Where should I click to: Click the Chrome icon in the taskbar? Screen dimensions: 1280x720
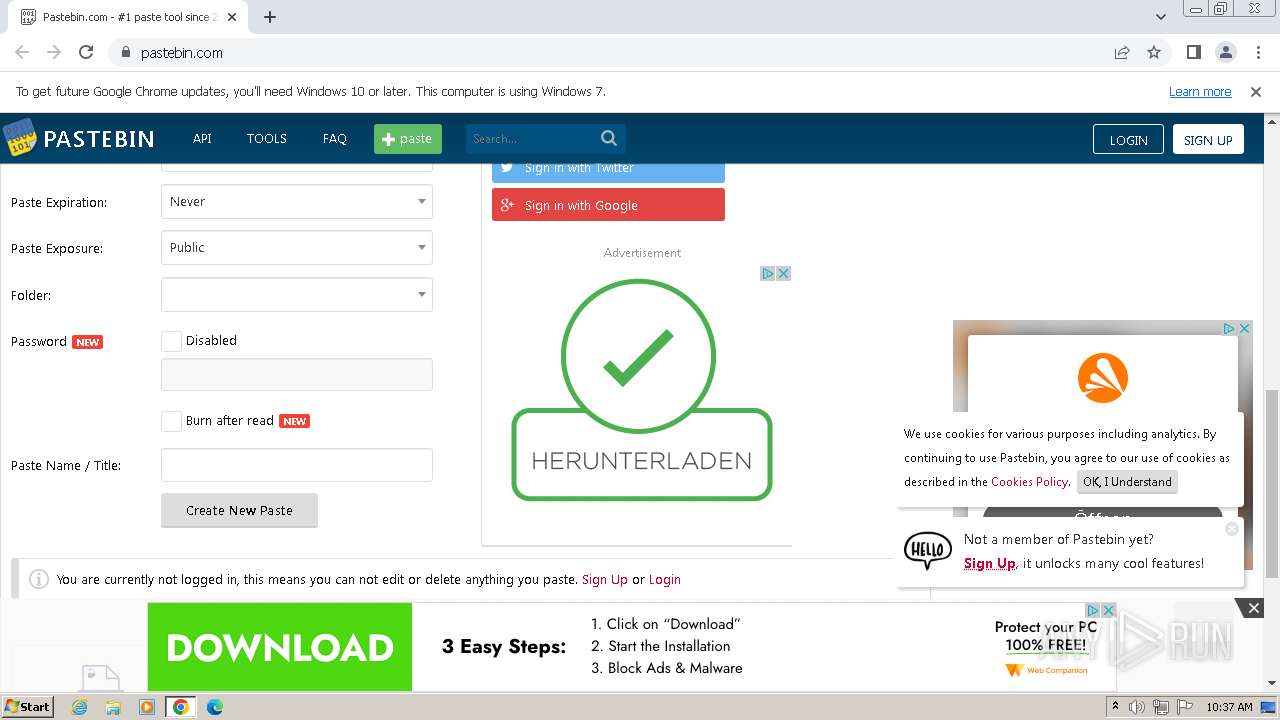click(181, 707)
